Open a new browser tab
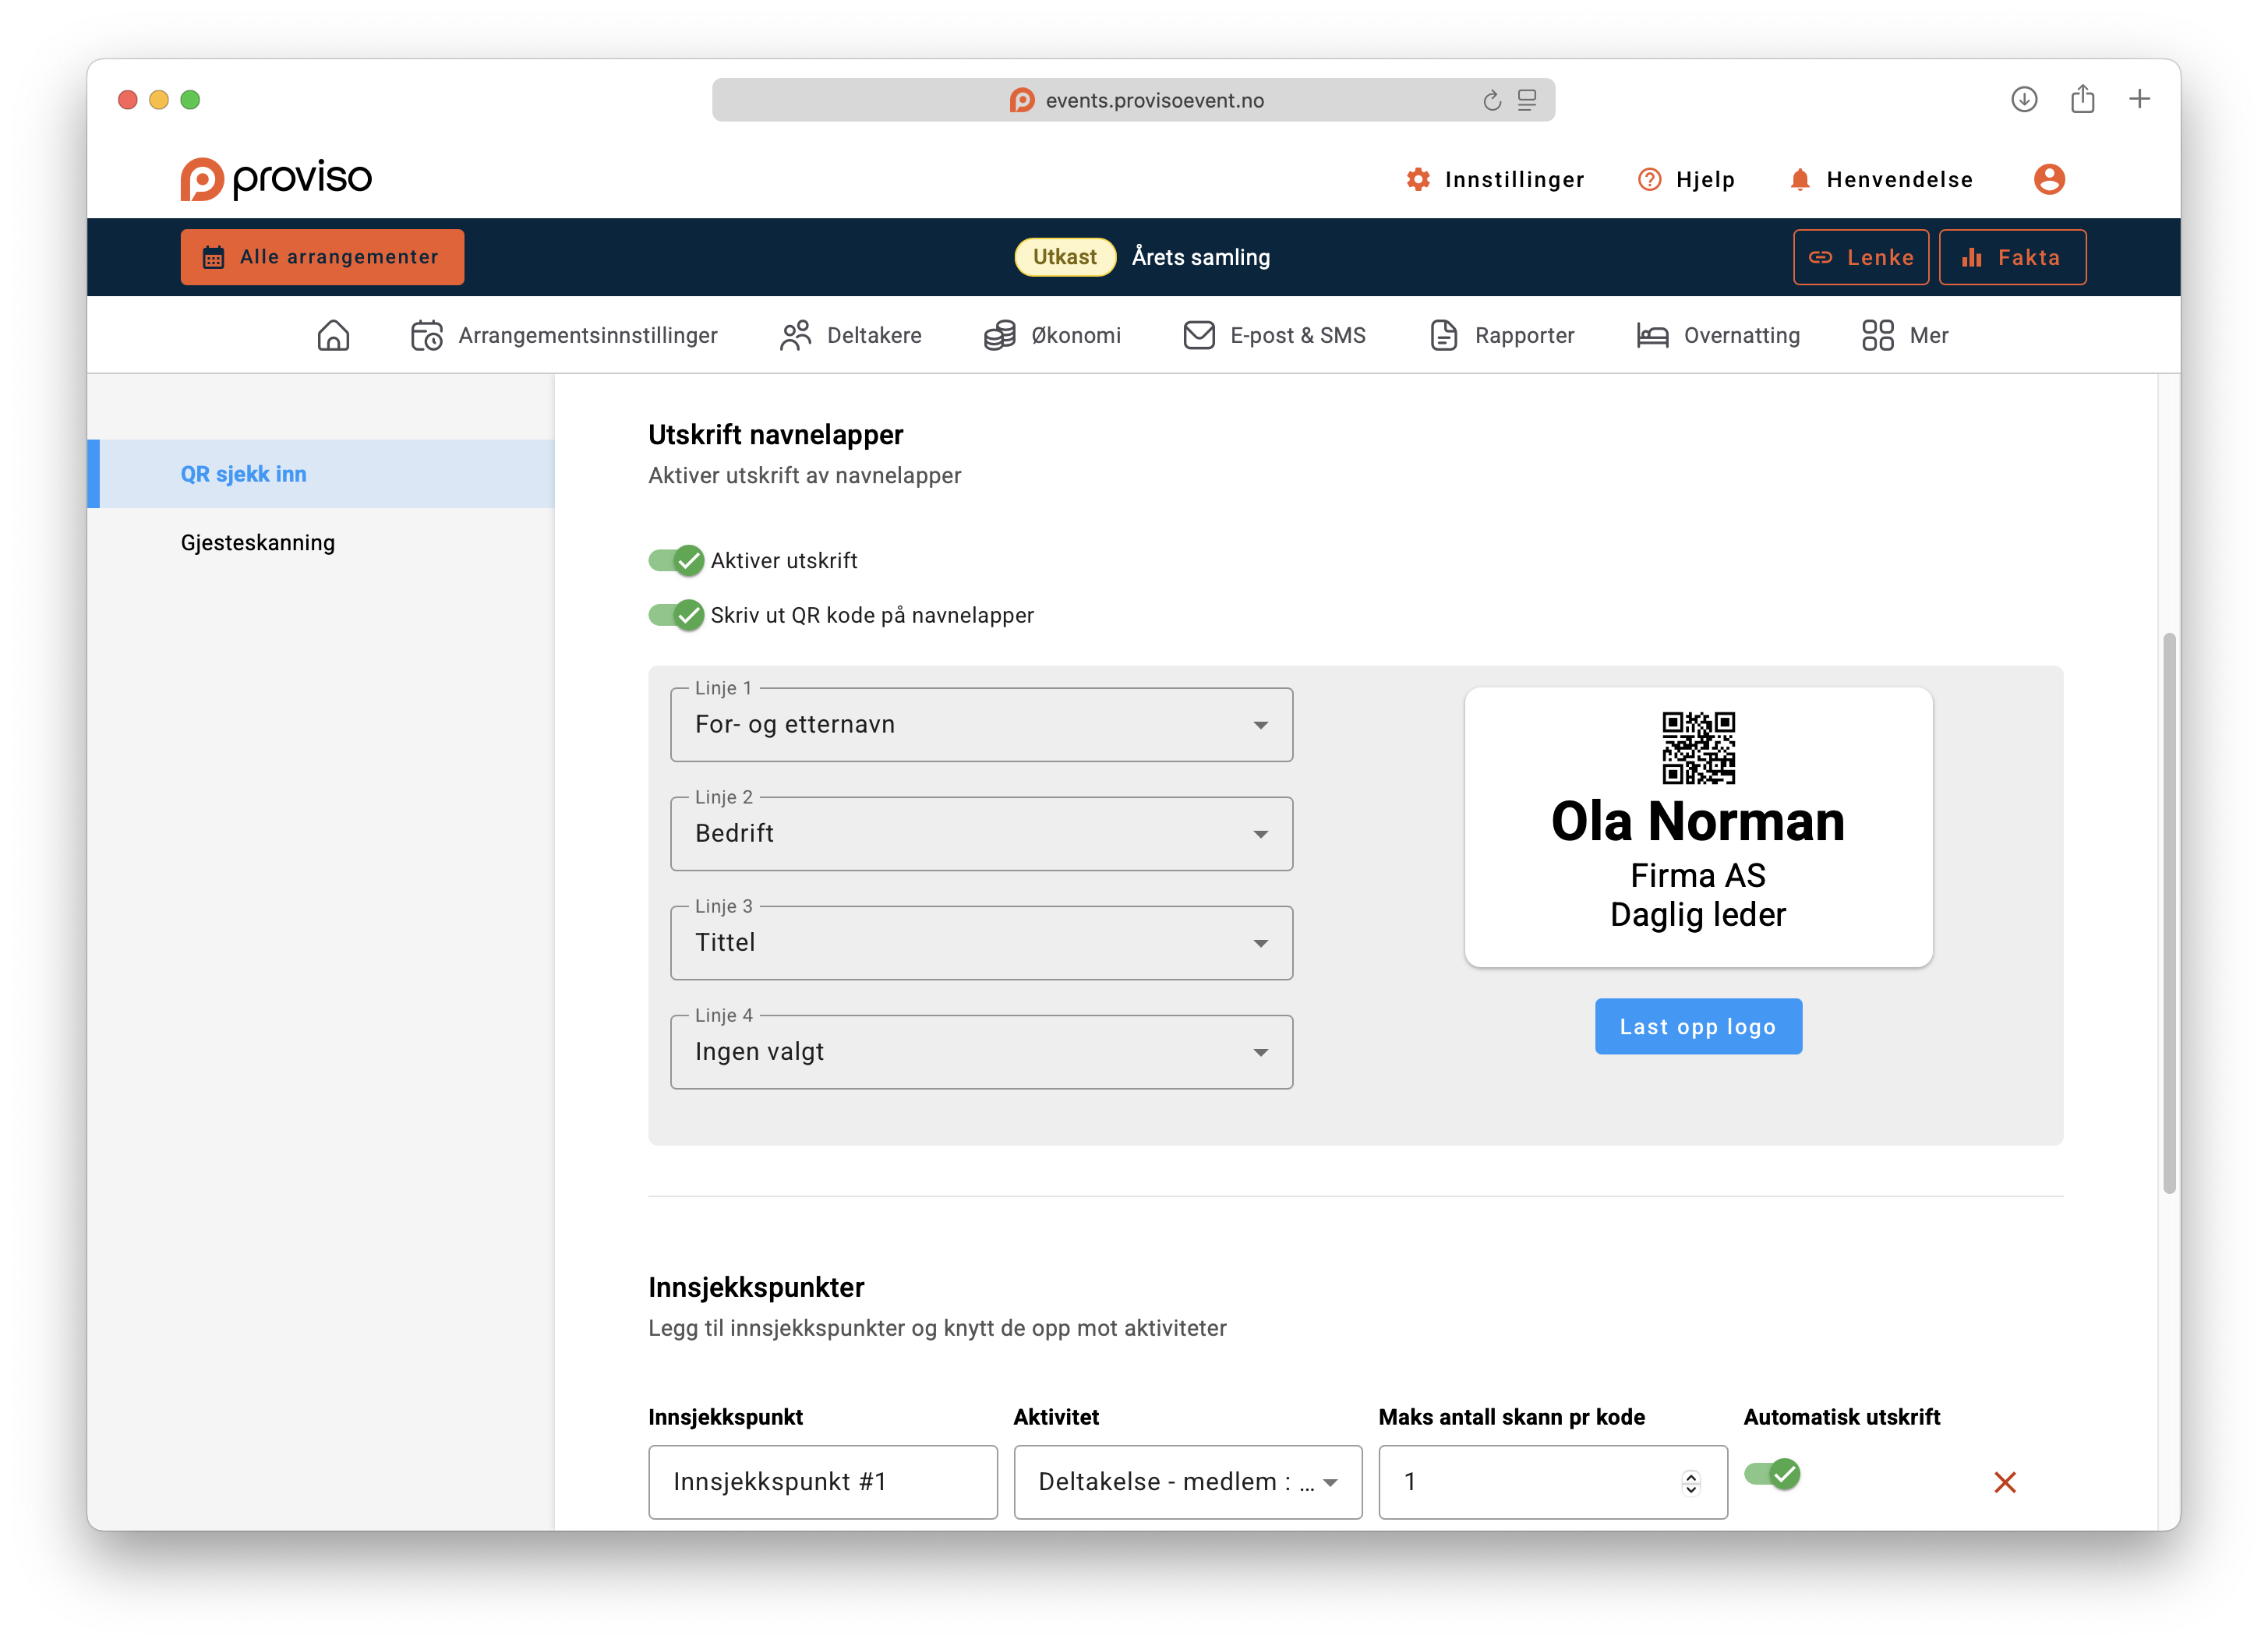2268x1646 pixels. 2139,99
